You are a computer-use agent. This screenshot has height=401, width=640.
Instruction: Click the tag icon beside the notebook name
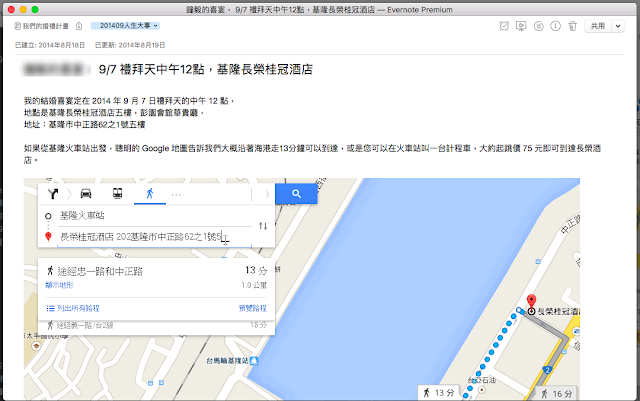click(x=79, y=26)
